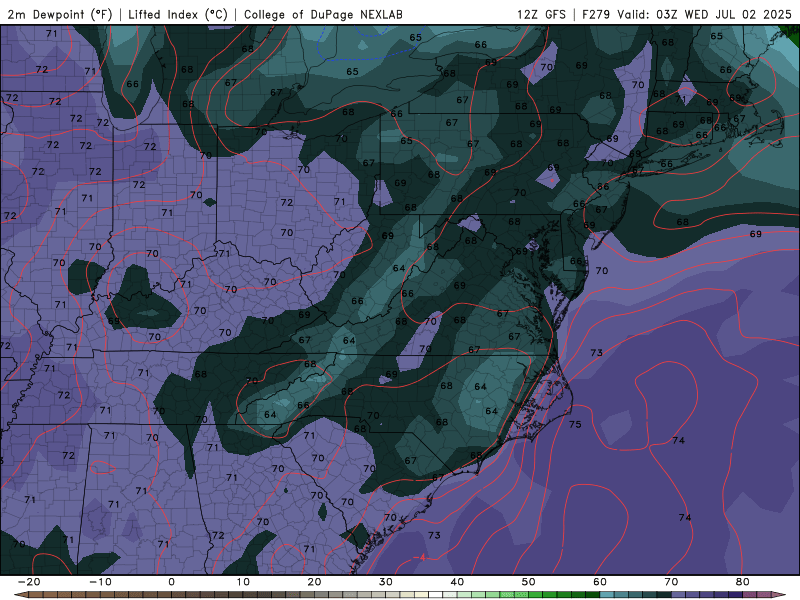Click the "College of DuPage NEXLAB" header text
Image resolution: width=800 pixels, height=600 pixels.
point(323,14)
